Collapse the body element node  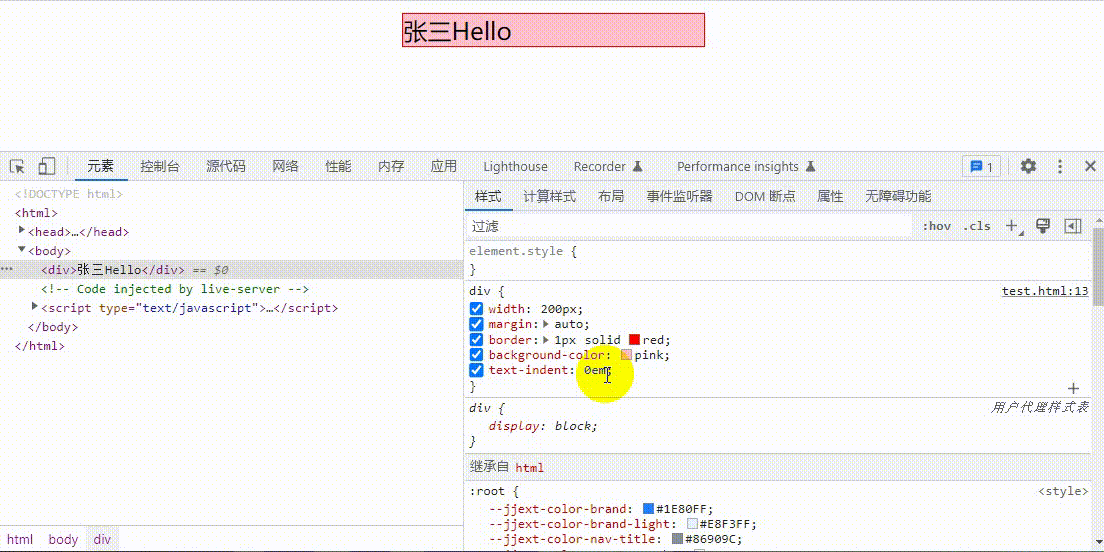tap(22, 249)
